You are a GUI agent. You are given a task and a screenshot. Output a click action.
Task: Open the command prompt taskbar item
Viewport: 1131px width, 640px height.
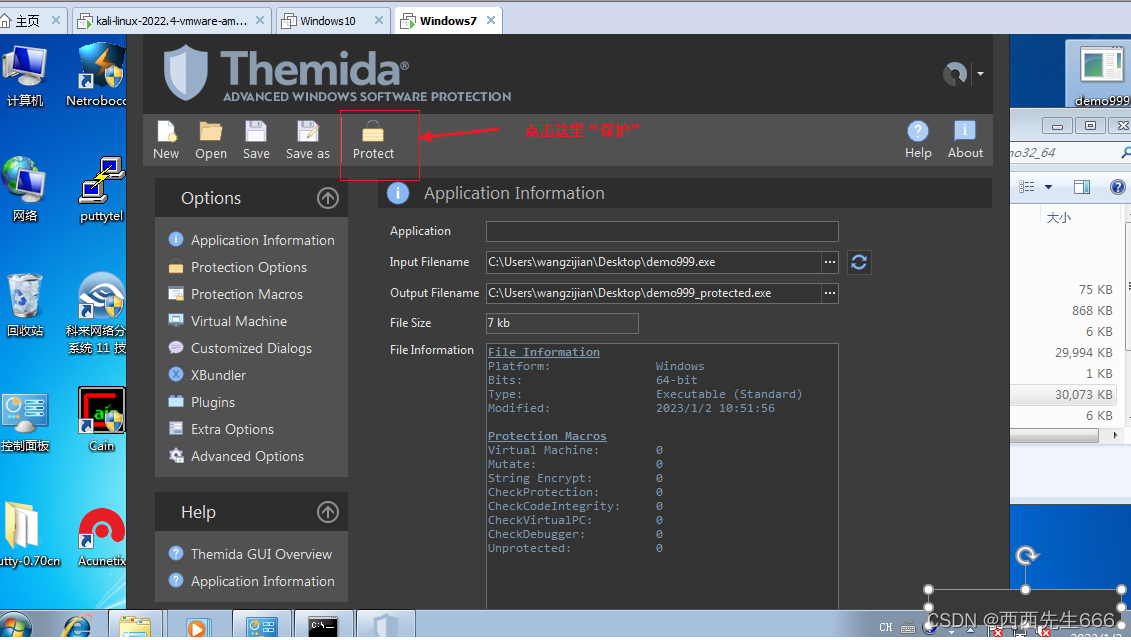(x=323, y=626)
